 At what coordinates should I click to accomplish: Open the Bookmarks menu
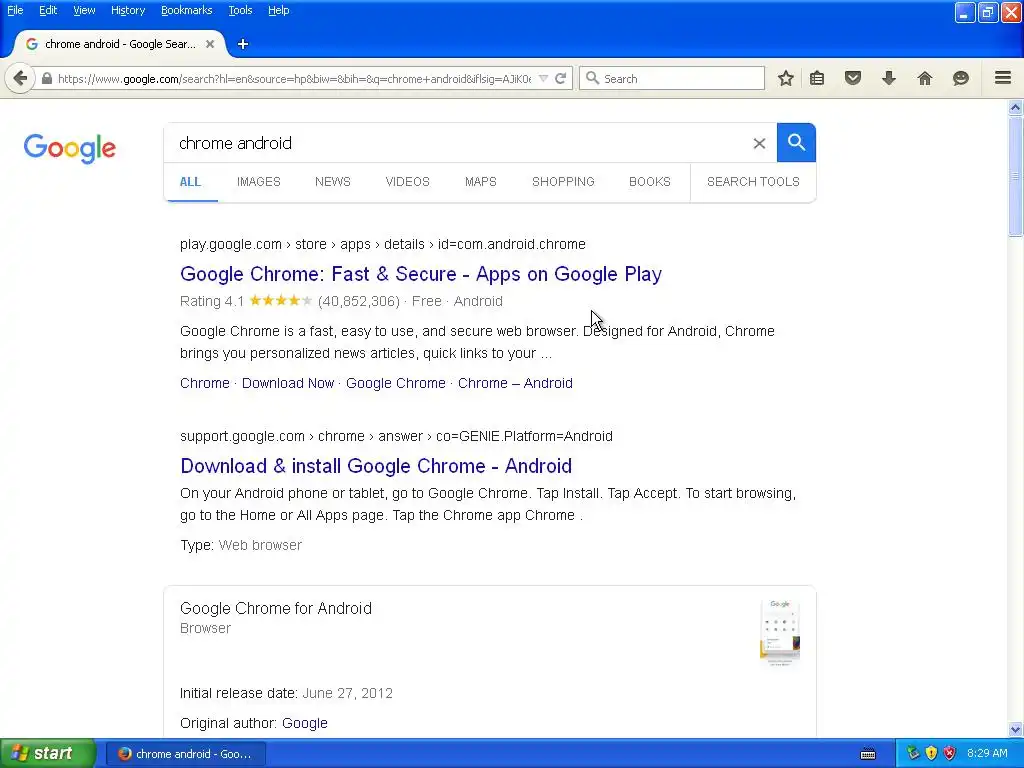[x=186, y=10]
